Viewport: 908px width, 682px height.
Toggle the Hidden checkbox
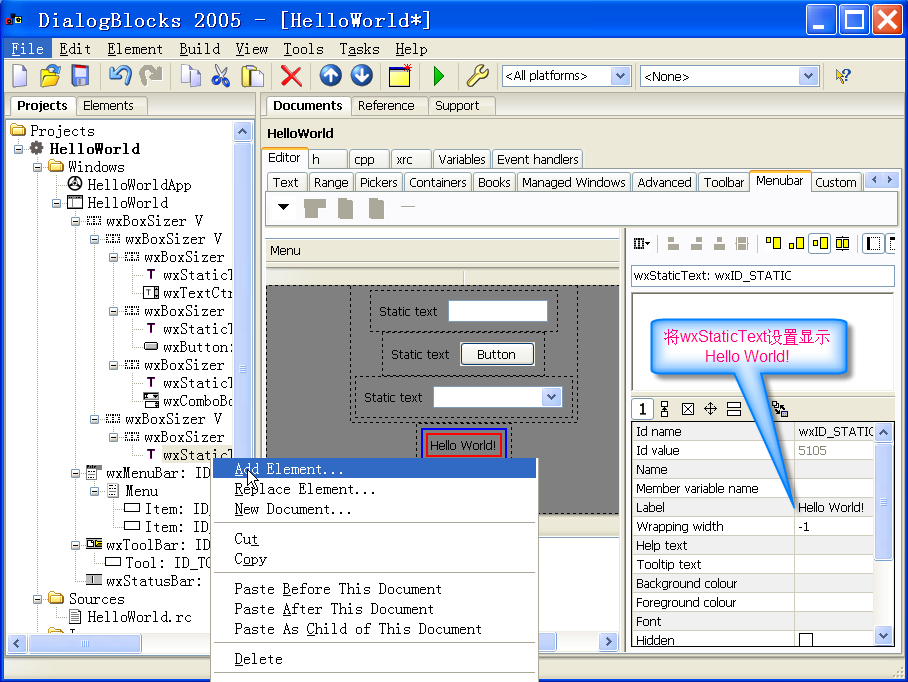[806, 640]
